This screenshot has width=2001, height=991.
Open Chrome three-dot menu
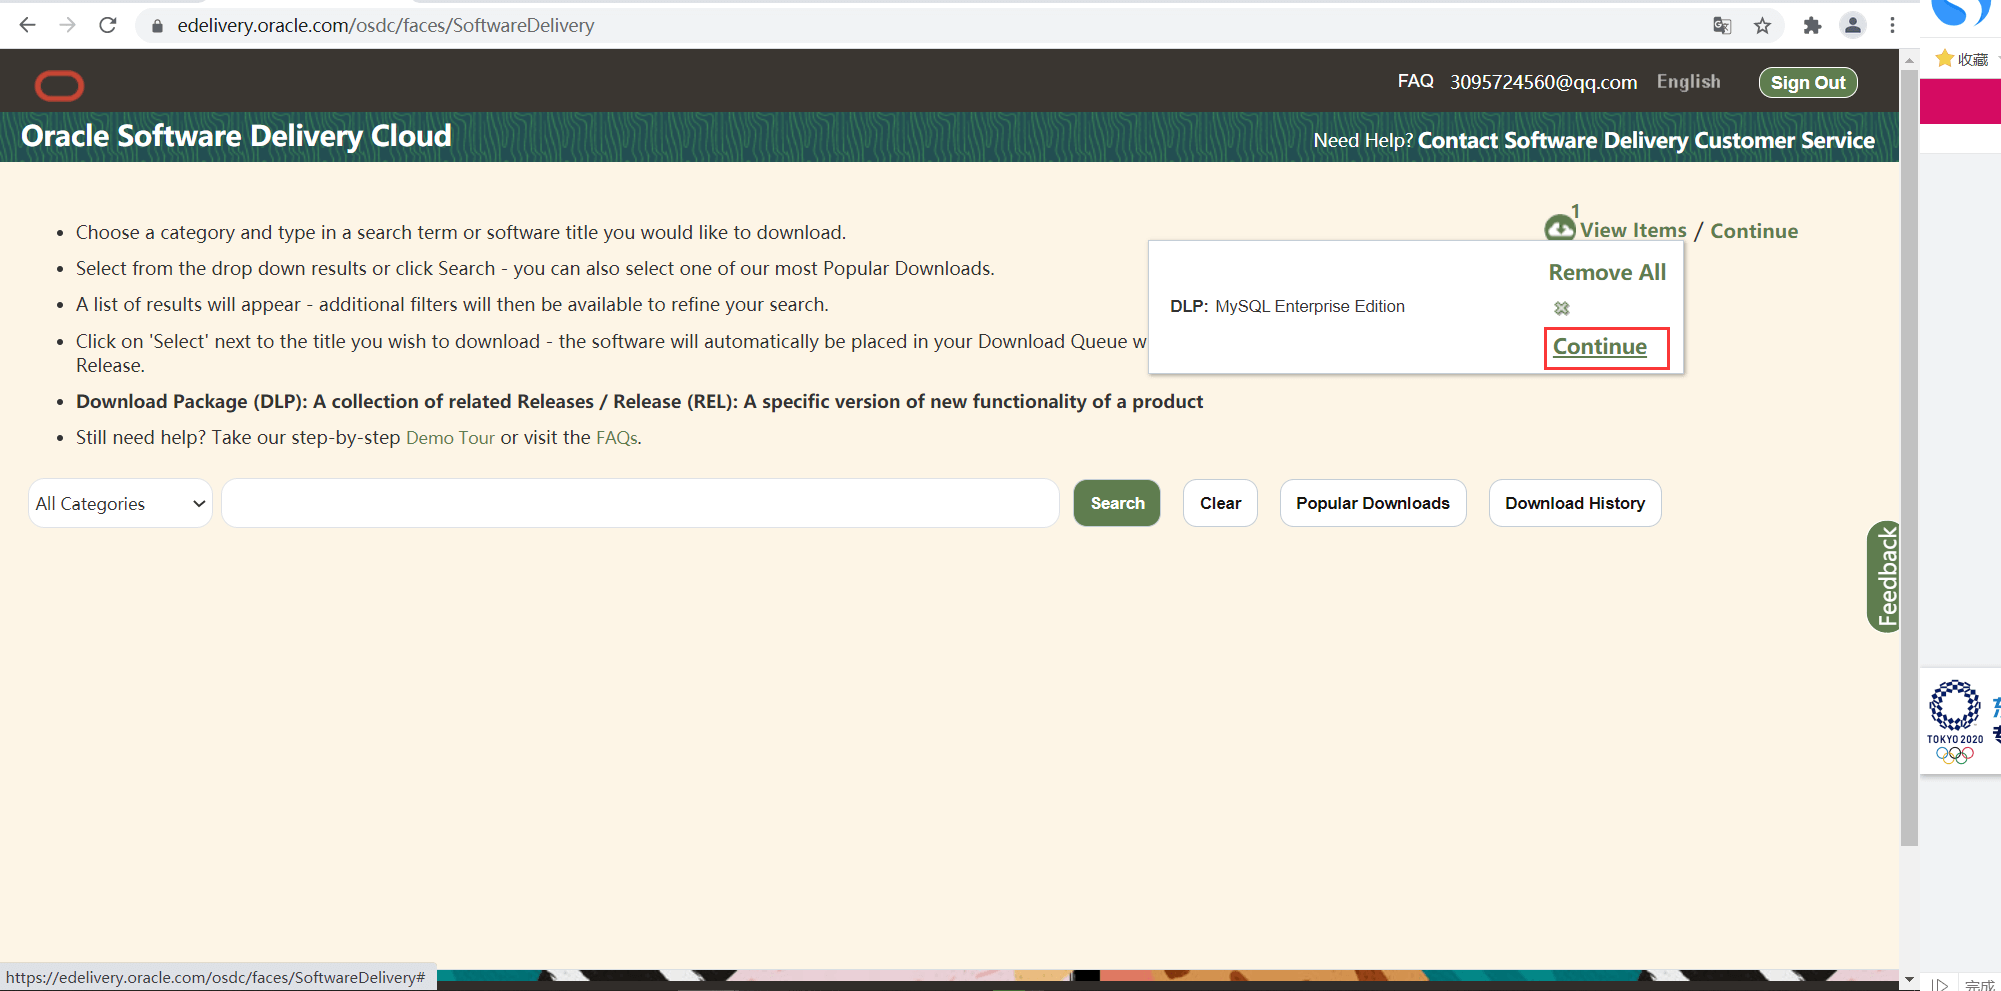point(1892,26)
